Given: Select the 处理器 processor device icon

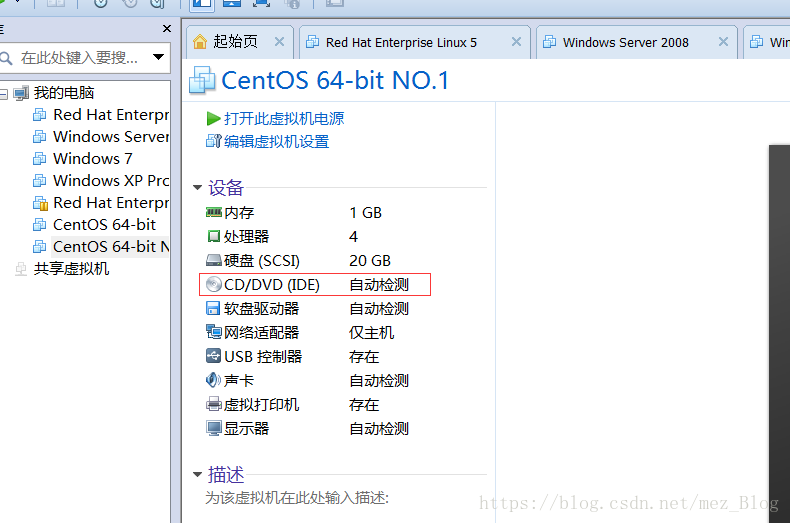Looking at the screenshot, I should click(x=214, y=236).
